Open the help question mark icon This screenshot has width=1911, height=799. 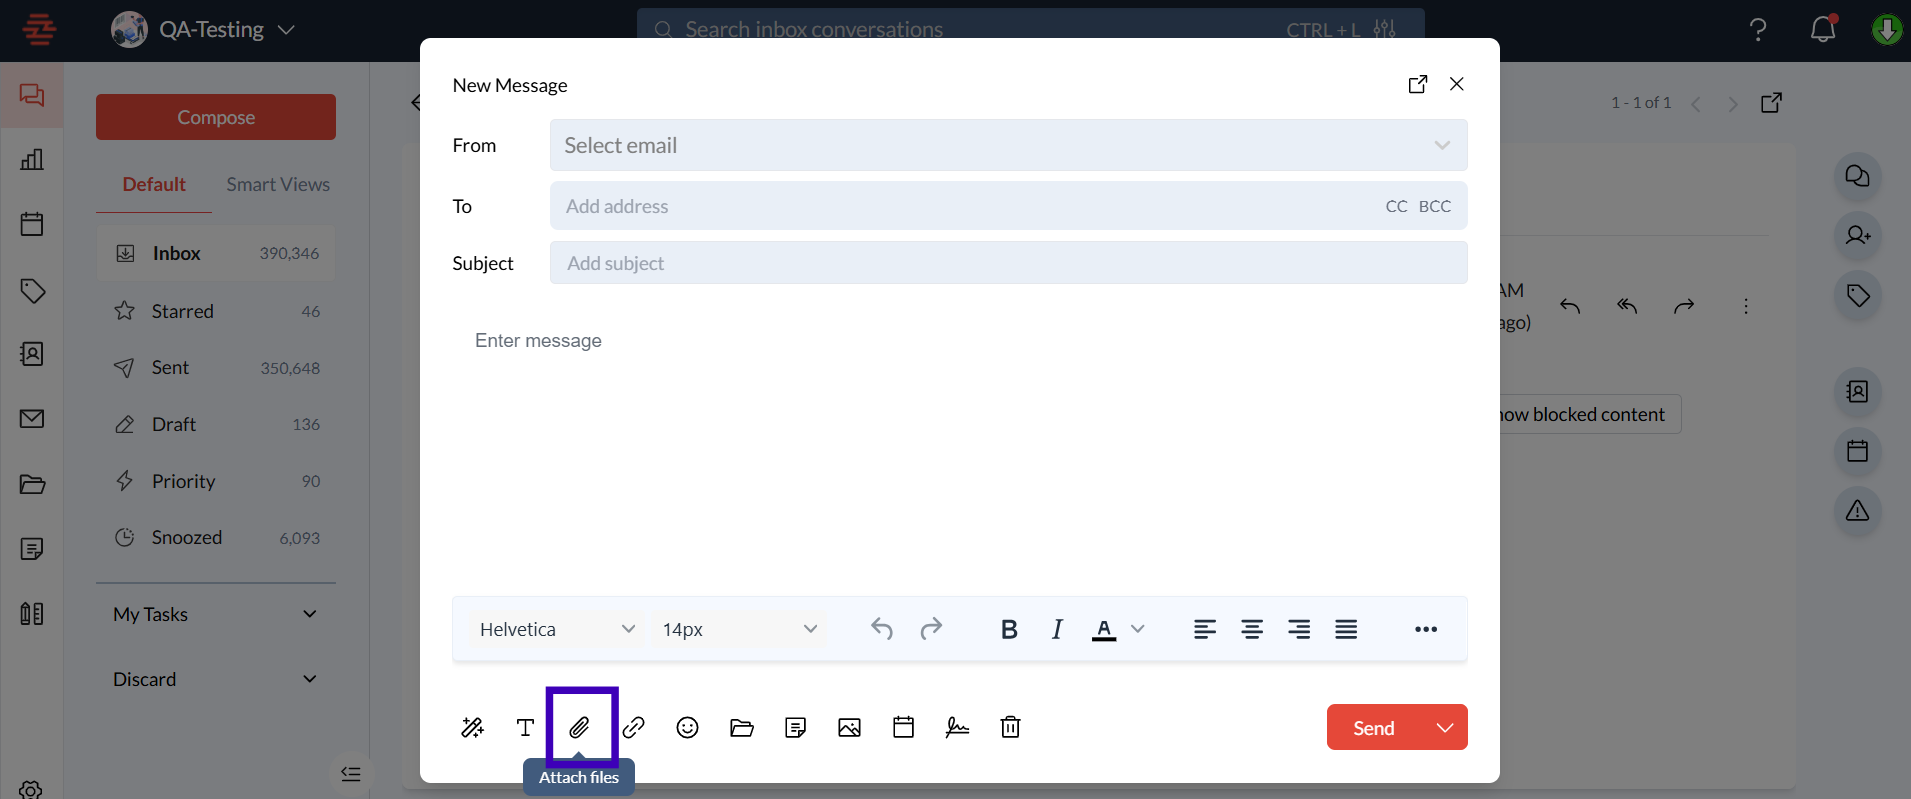(1758, 30)
